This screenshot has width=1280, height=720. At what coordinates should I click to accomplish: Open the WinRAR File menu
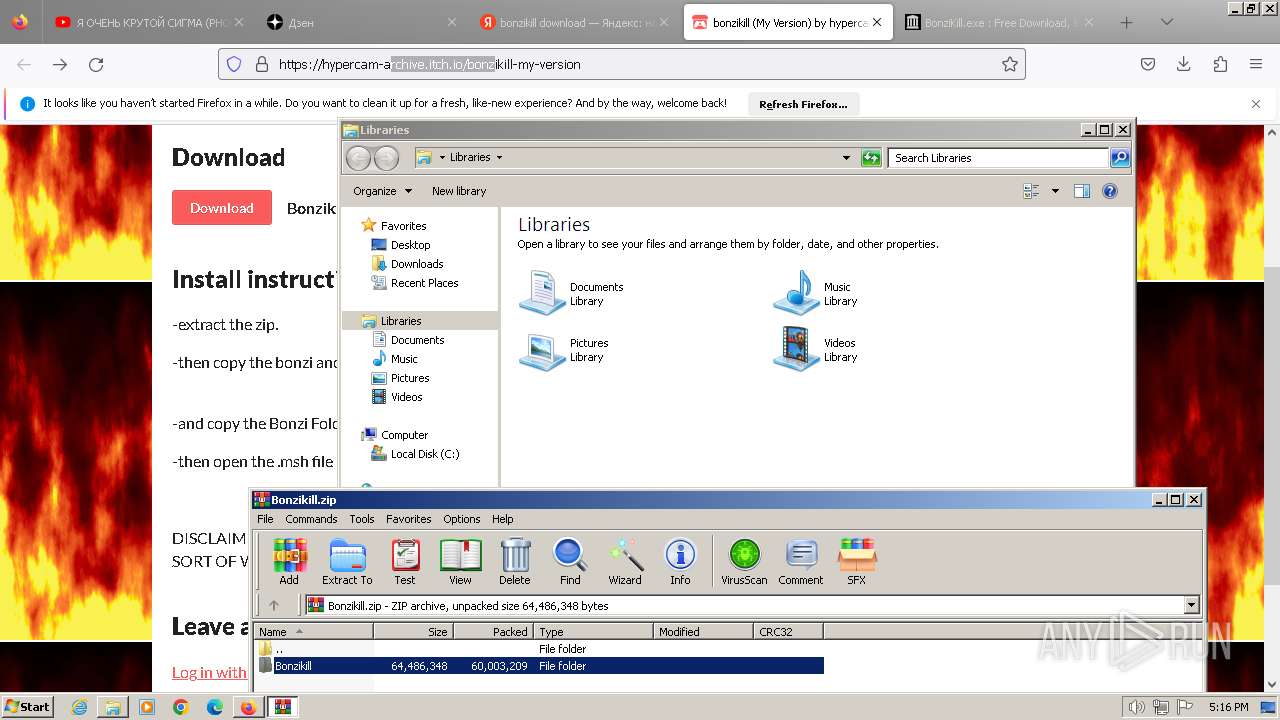265,519
